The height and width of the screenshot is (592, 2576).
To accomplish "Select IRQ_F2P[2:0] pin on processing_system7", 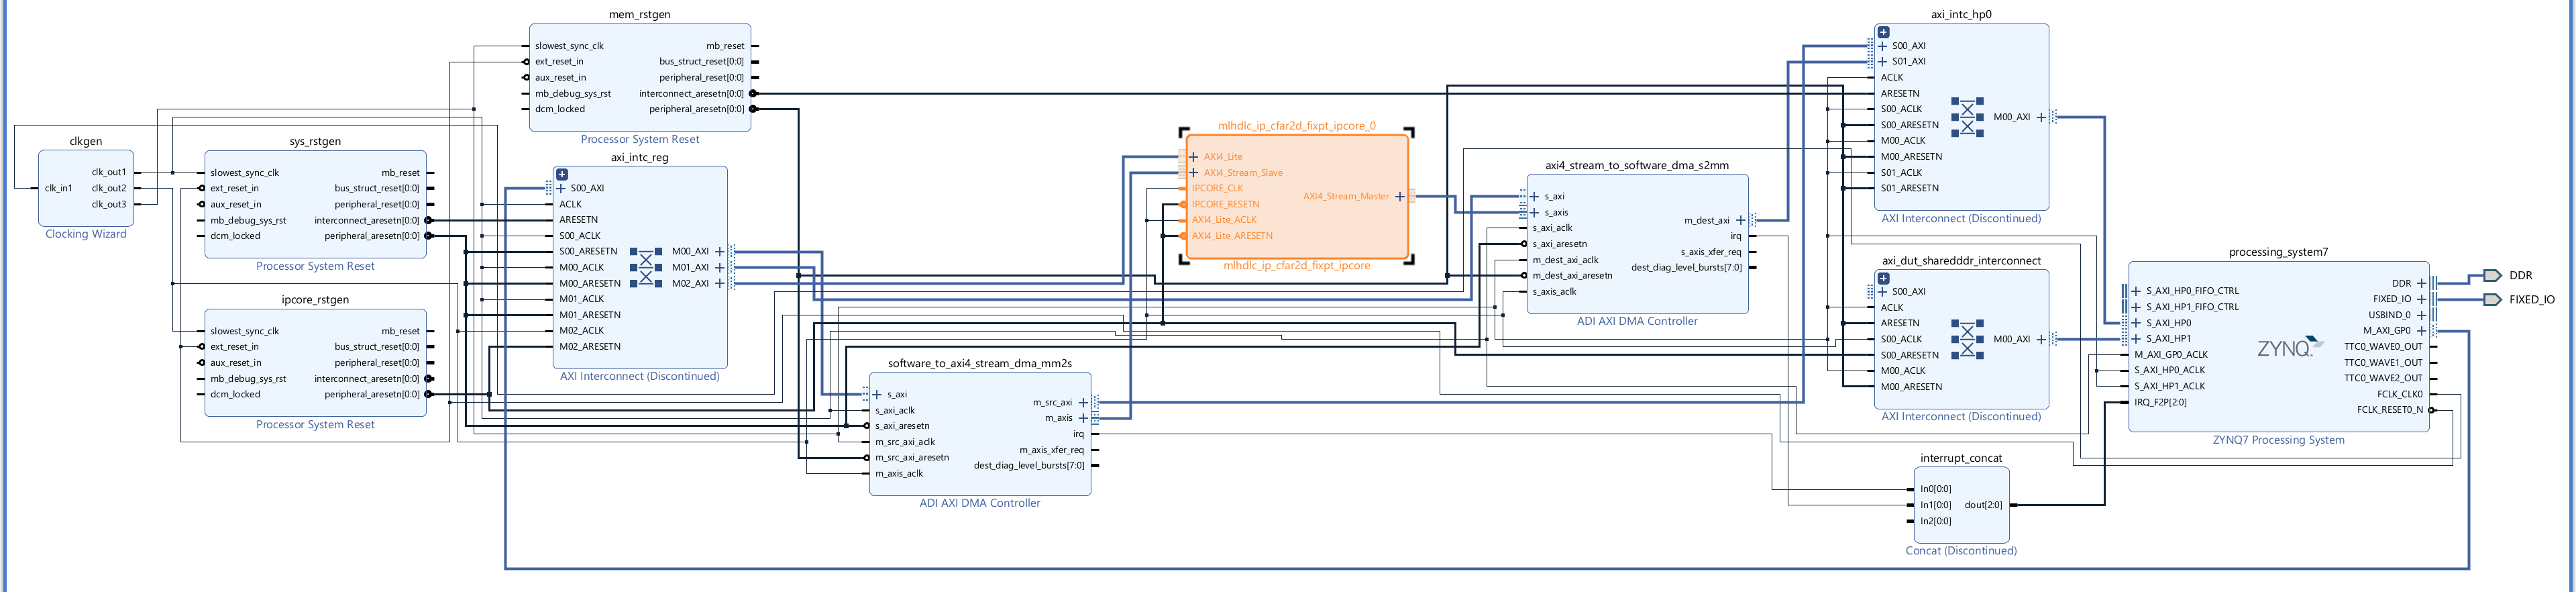I will click(x=2160, y=403).
